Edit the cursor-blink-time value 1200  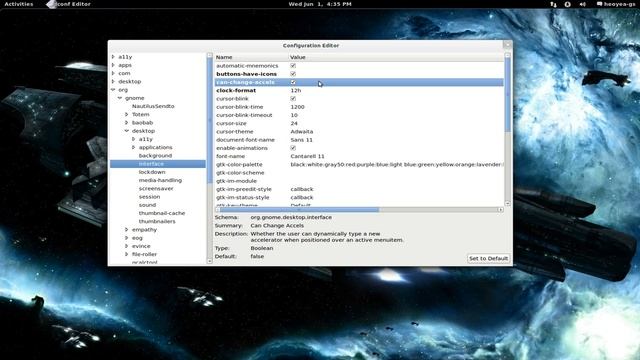(297, 107)
